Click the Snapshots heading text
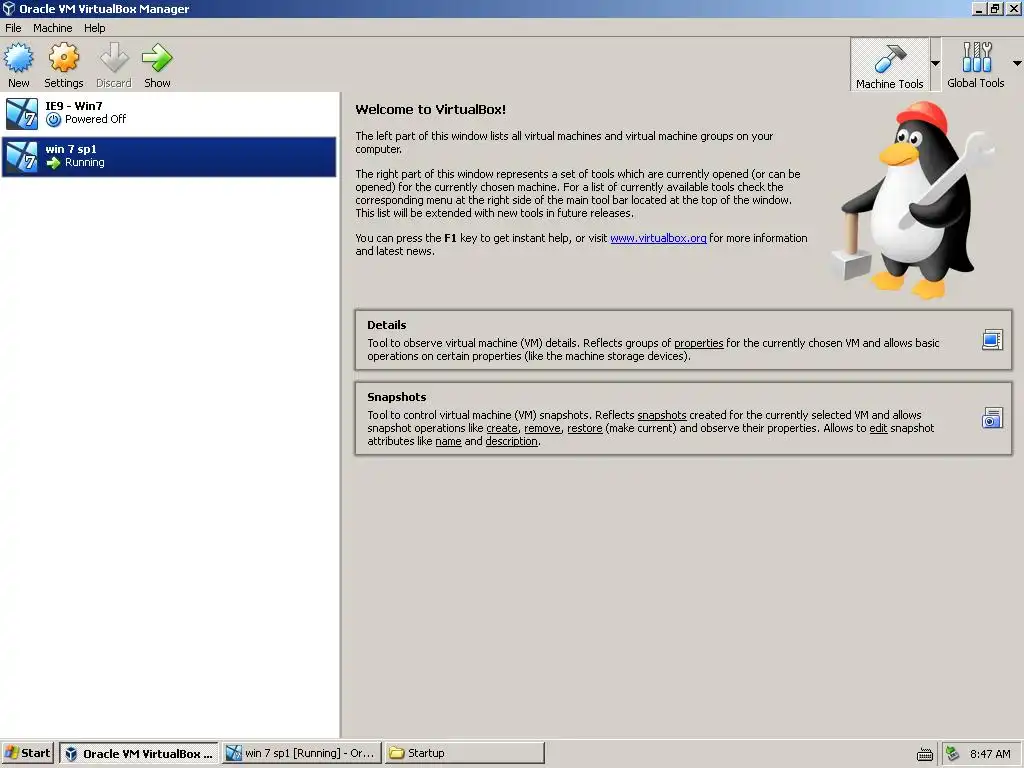1024x768 pixels. pyautogui.click(x=396, y=396)
